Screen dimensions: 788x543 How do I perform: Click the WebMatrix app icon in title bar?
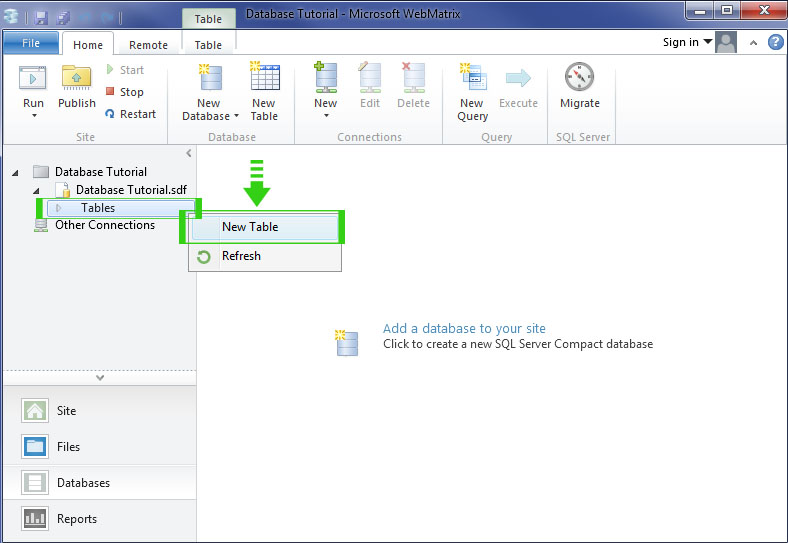[x=11, y=17]
